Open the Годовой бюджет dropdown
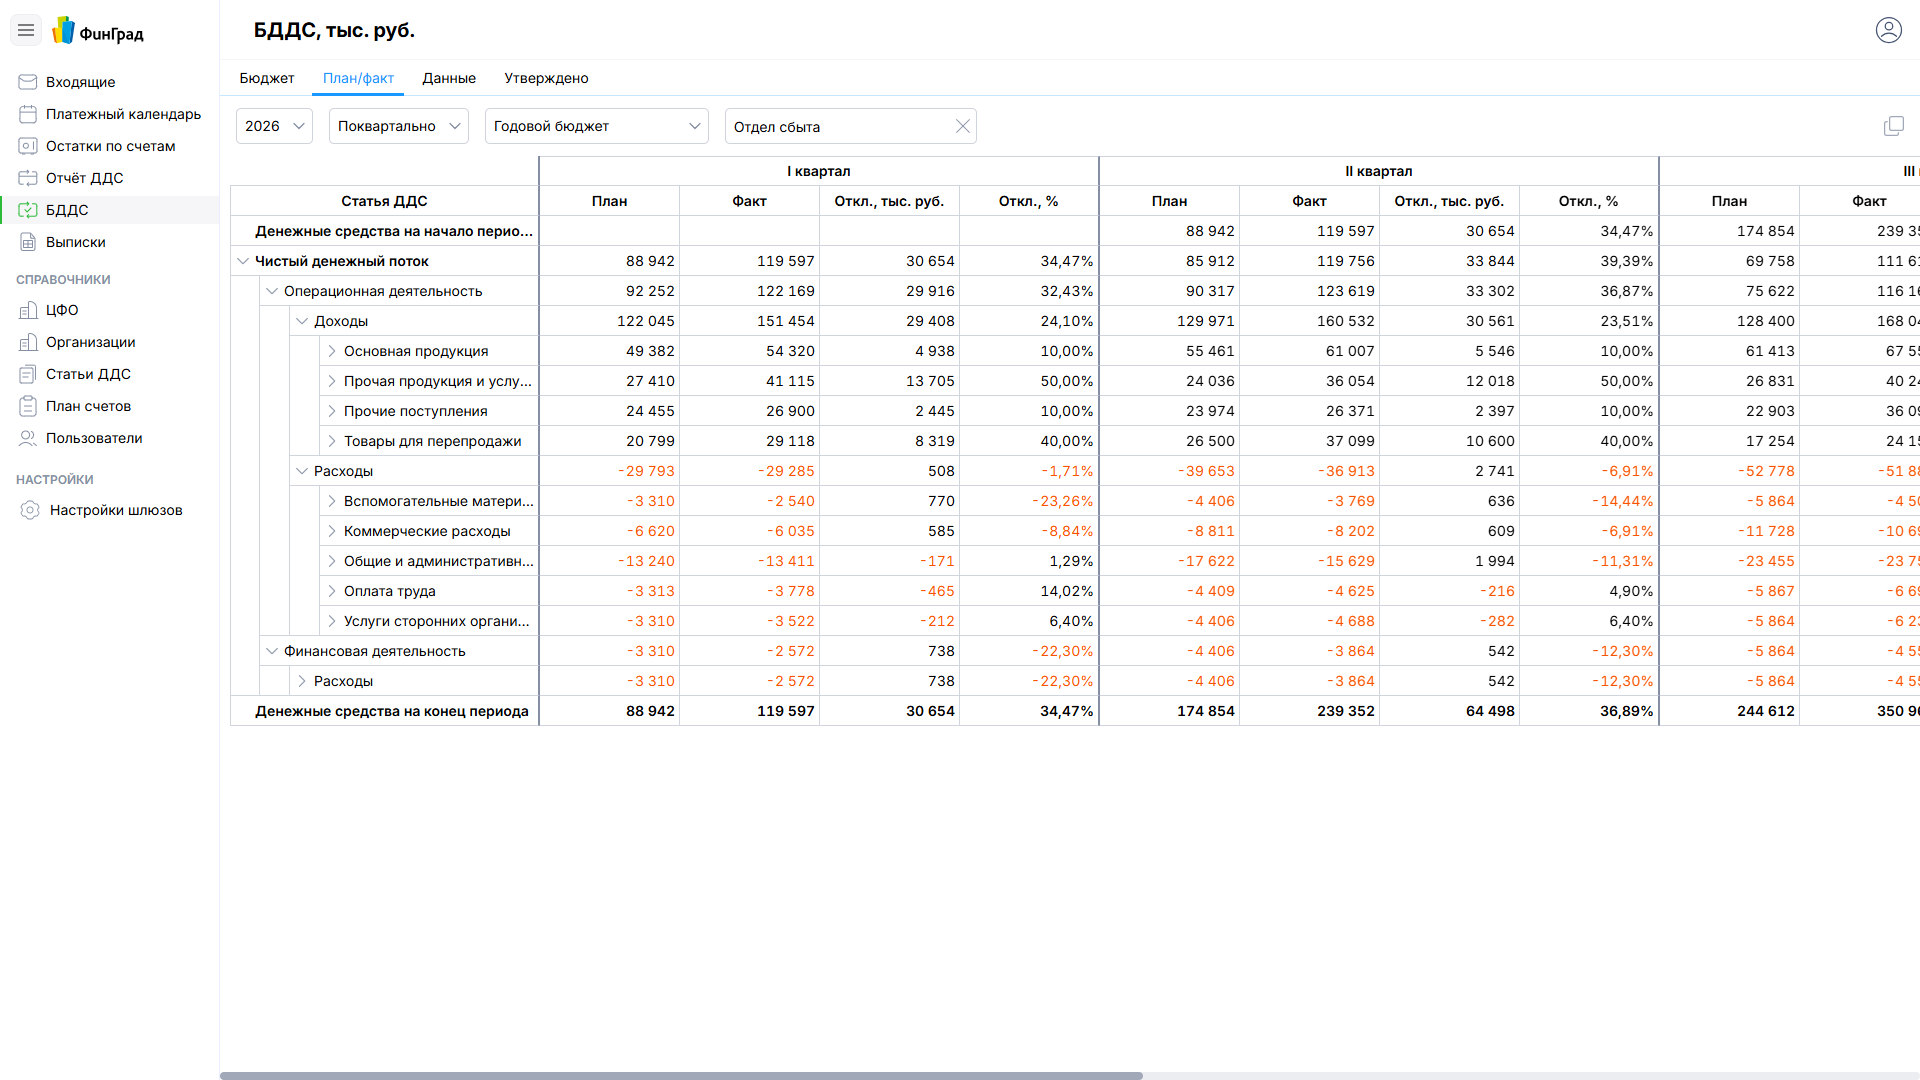Viewport: 1920px width, 1080px height. pyautogui.click(x=596, y=126)
